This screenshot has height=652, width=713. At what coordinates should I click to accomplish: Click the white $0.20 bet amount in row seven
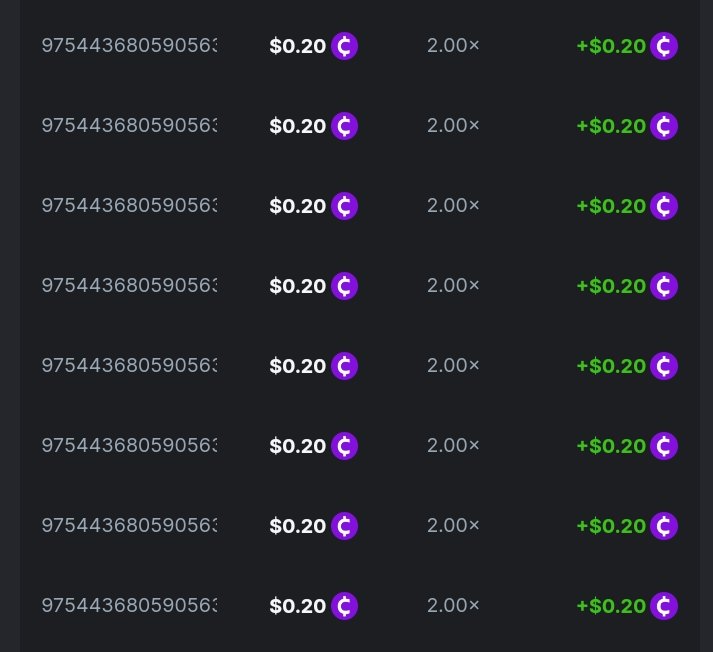pos(298,526)
